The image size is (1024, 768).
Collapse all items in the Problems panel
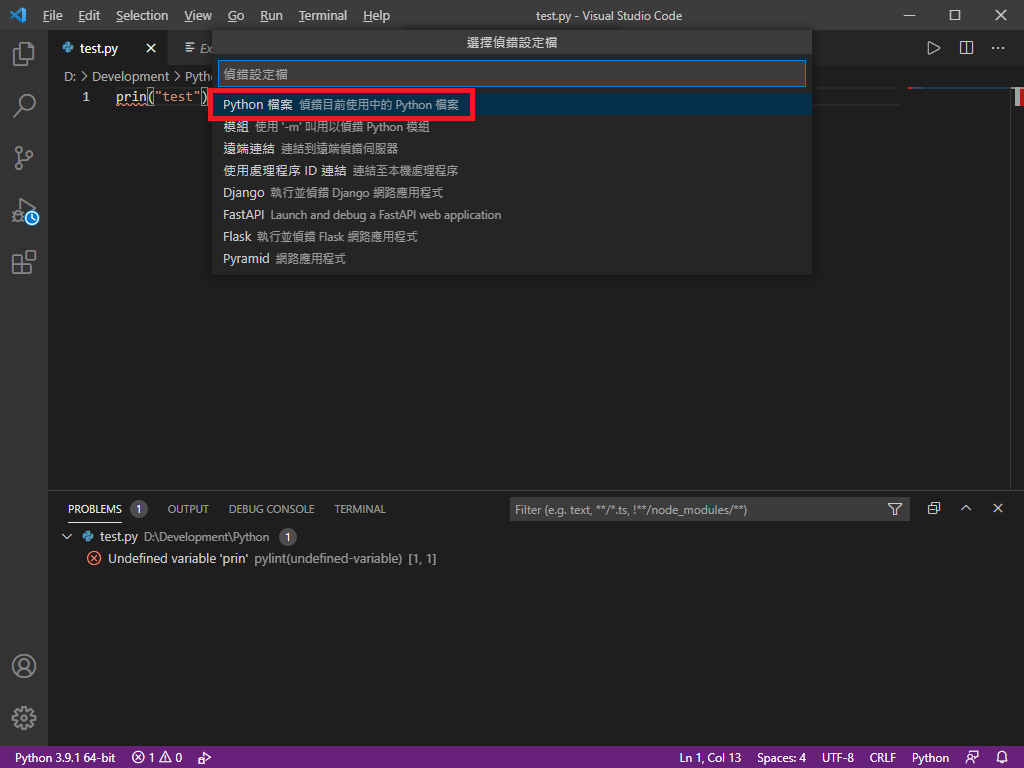(934, 508)
